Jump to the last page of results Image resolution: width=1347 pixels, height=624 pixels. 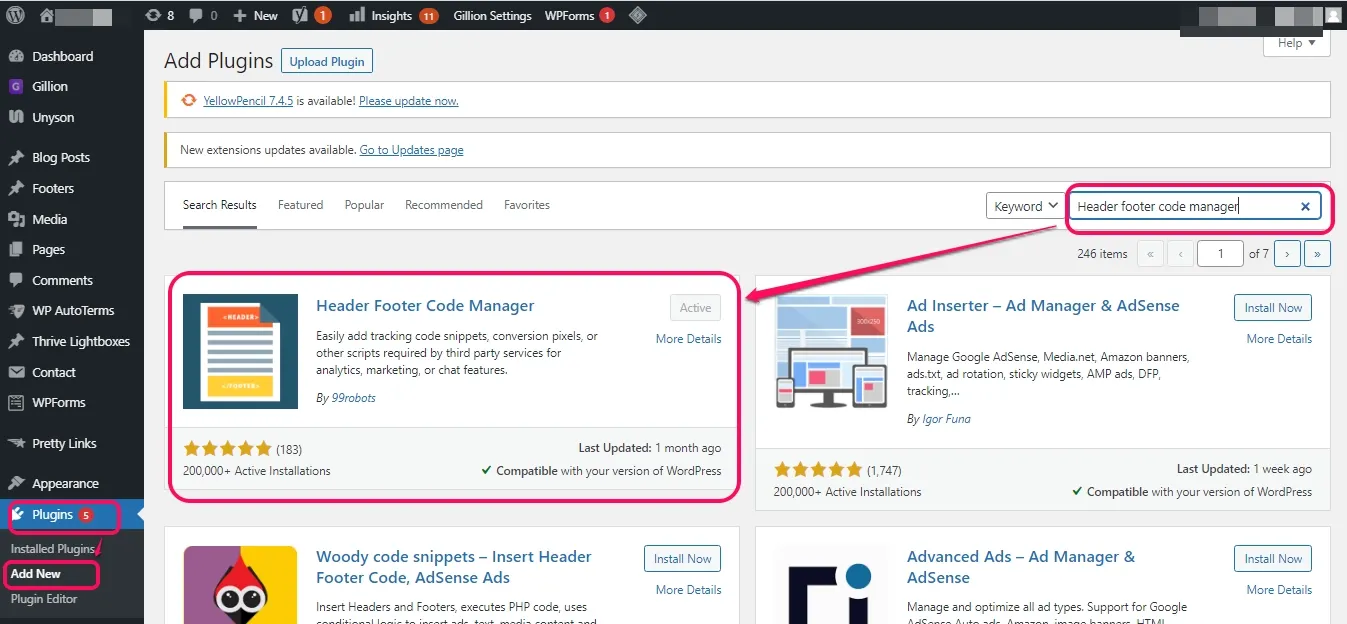(1317, 254)
